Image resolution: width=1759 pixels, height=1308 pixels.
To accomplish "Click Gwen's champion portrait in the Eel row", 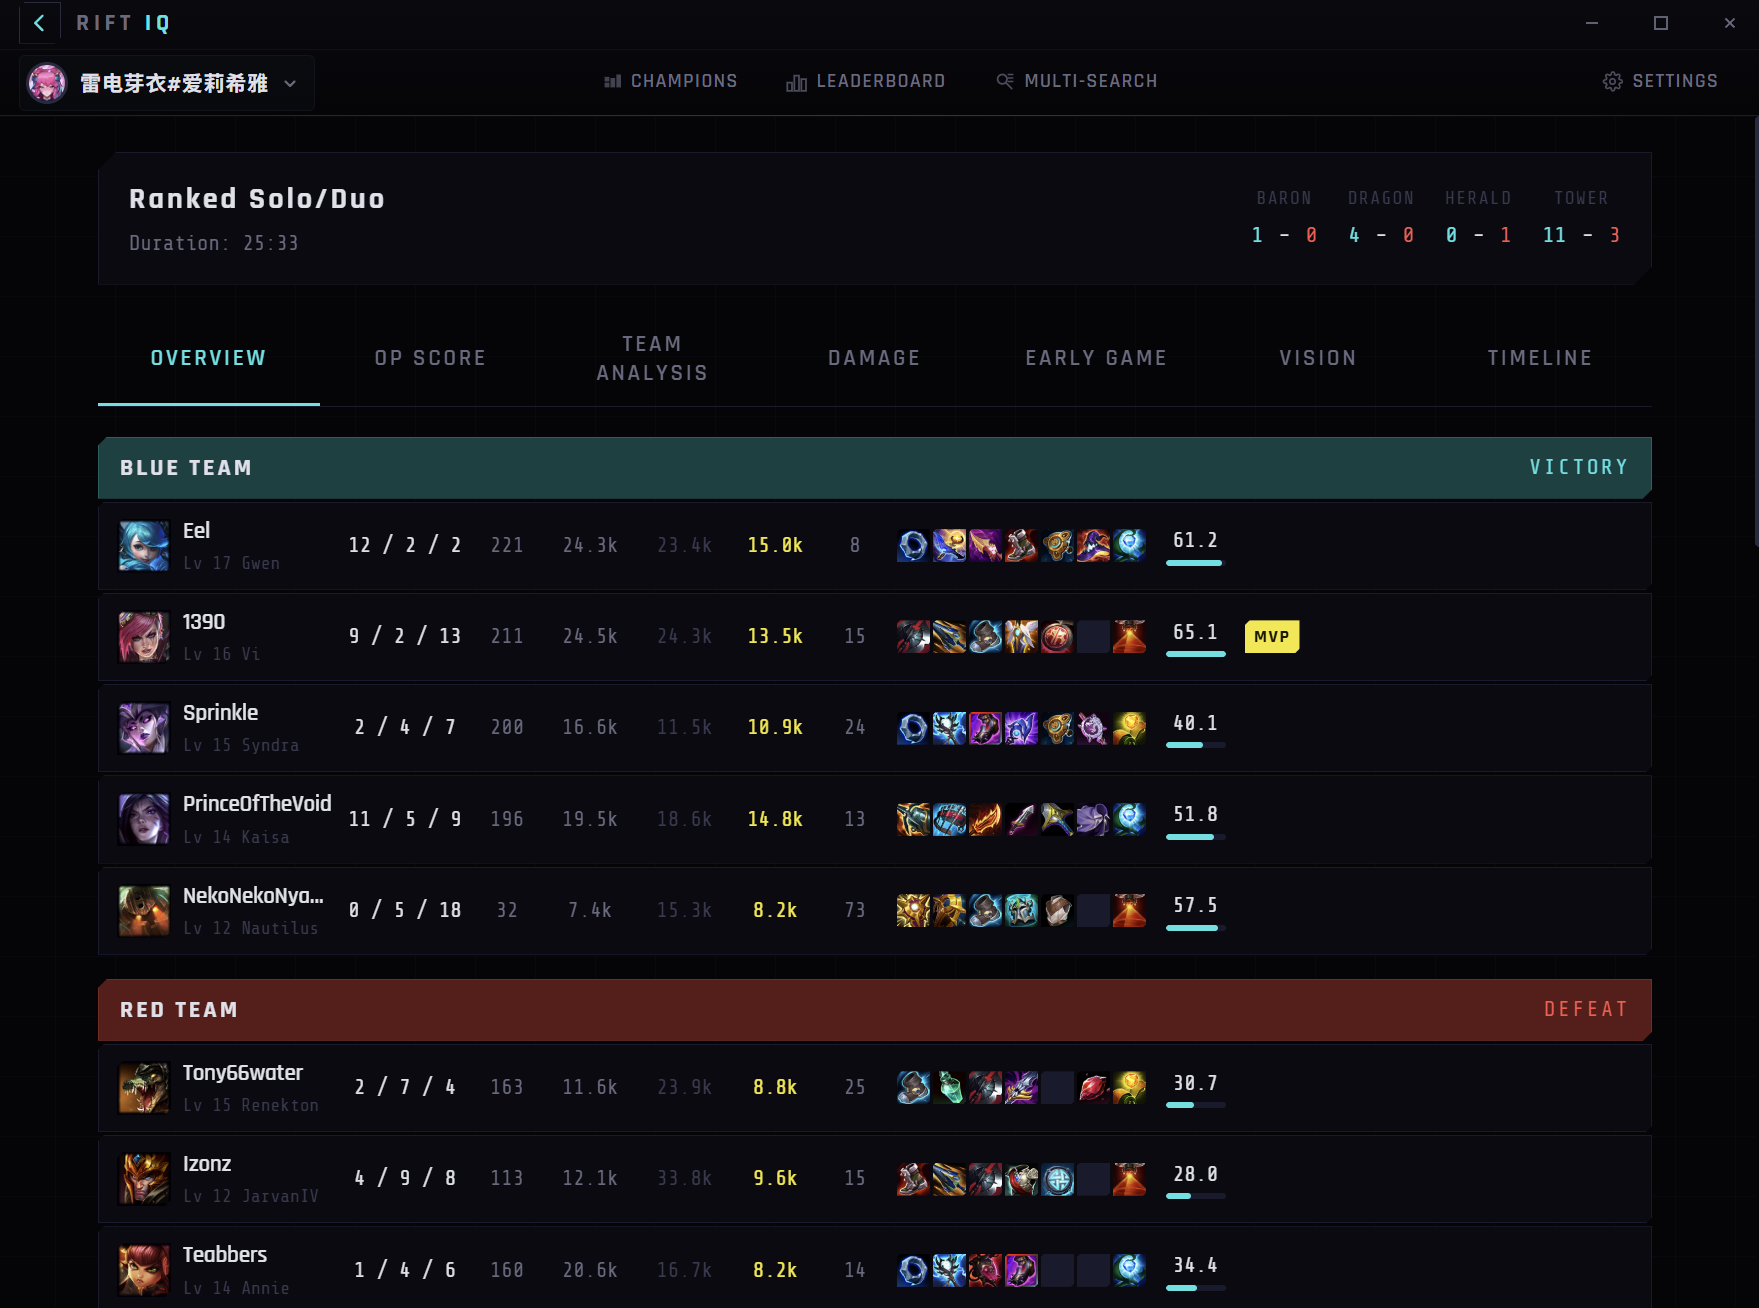I will [143, 546].
